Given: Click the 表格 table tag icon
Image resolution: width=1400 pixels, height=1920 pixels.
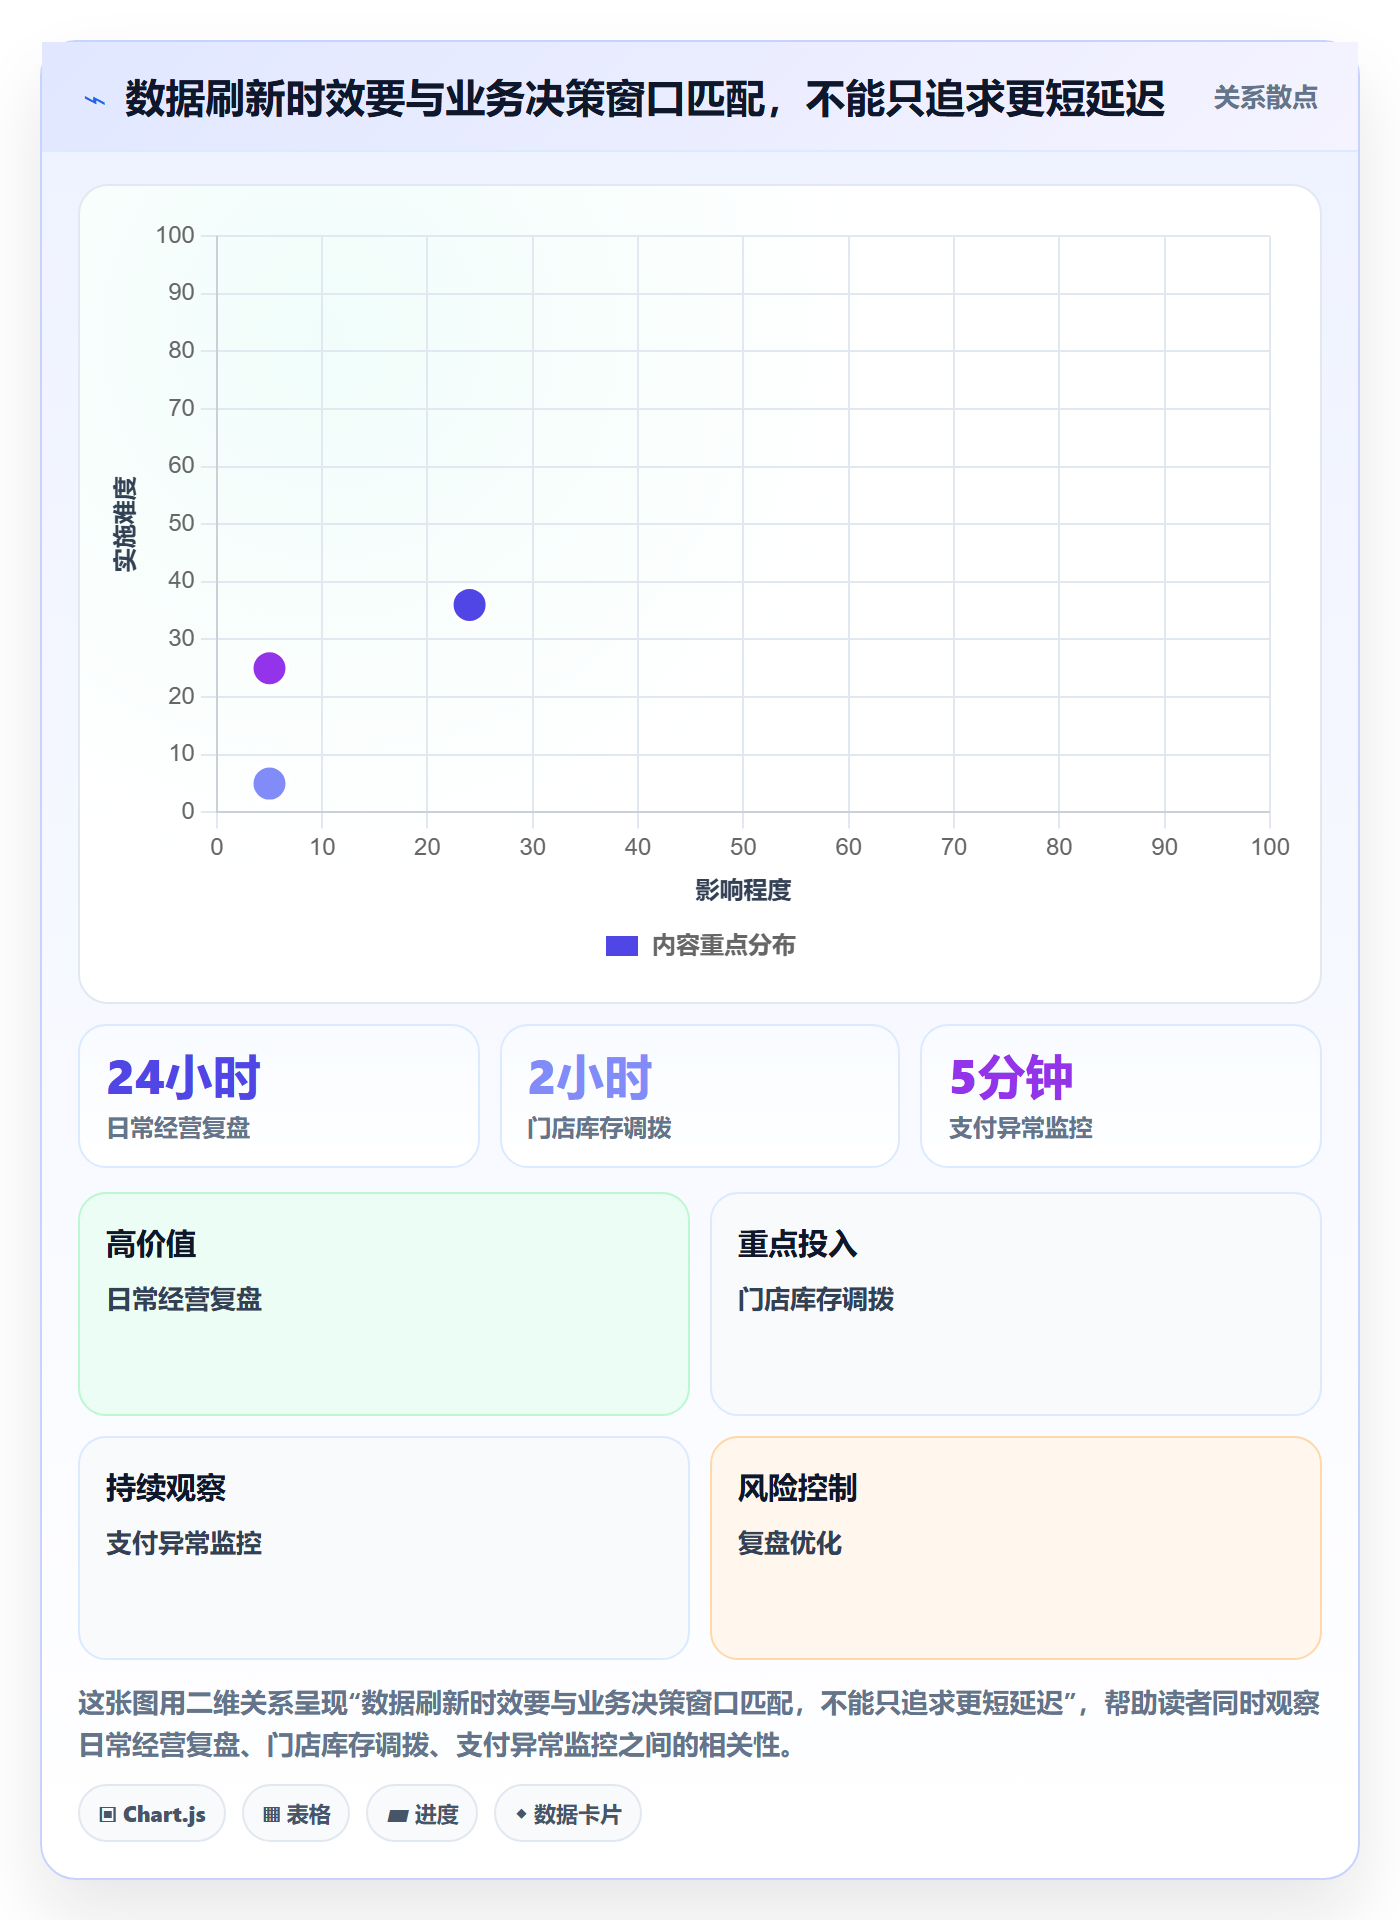Looking at the screenshot, I should pyautogui.click(x=271, y=1815).
